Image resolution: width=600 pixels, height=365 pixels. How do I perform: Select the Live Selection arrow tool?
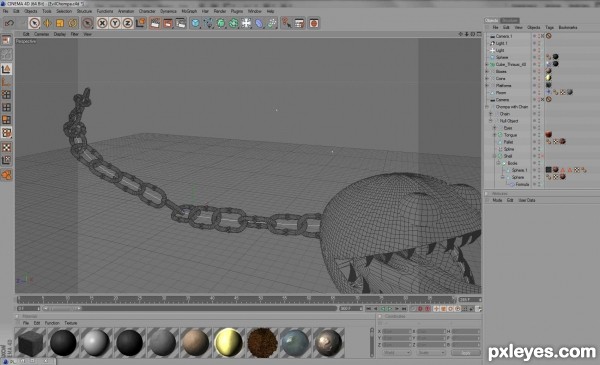point(34,23)
